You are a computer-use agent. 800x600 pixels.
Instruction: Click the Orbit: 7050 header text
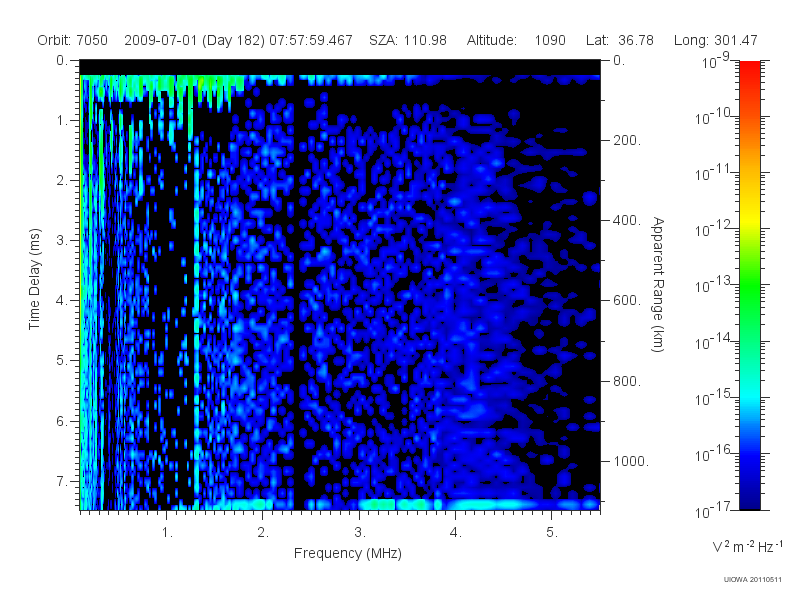pyautogui.click(x=72, y=40)
